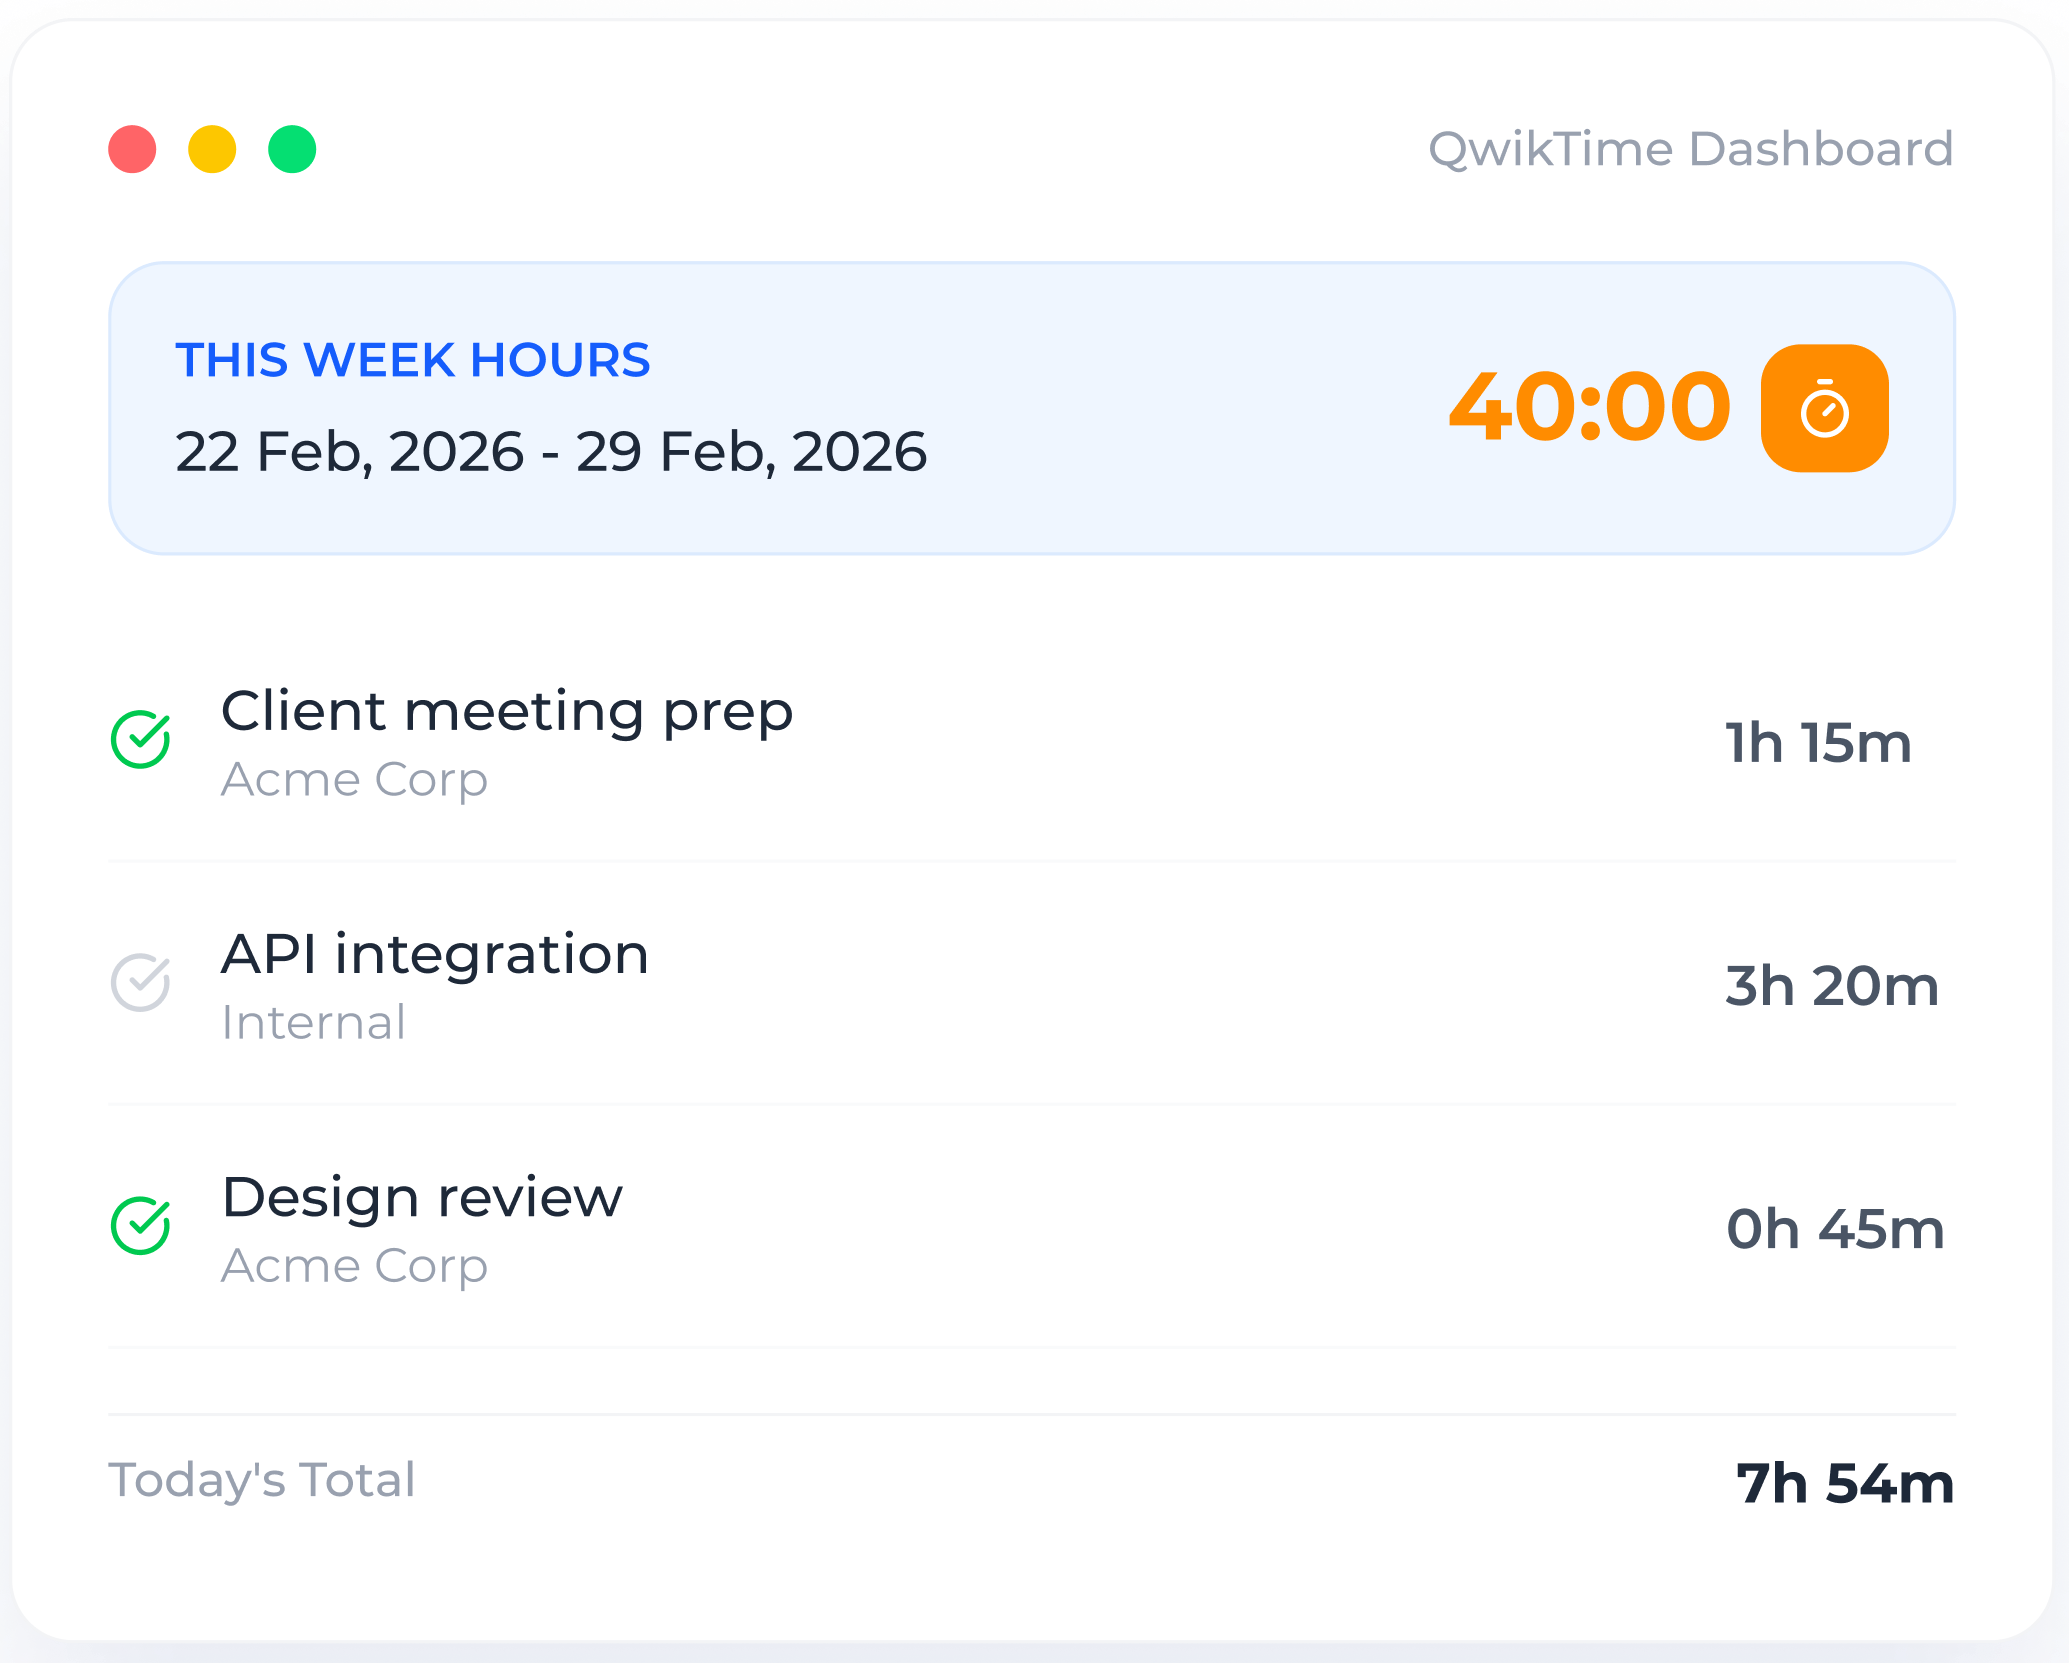Click the 7h 54m total time
This screenshot has width=2069, height=1663.
1844,1483
